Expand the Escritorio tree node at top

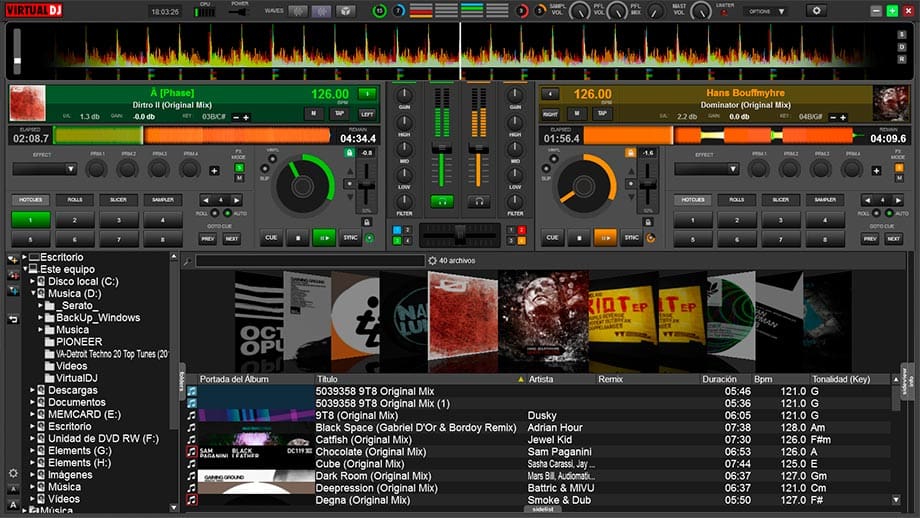[25, 257]
